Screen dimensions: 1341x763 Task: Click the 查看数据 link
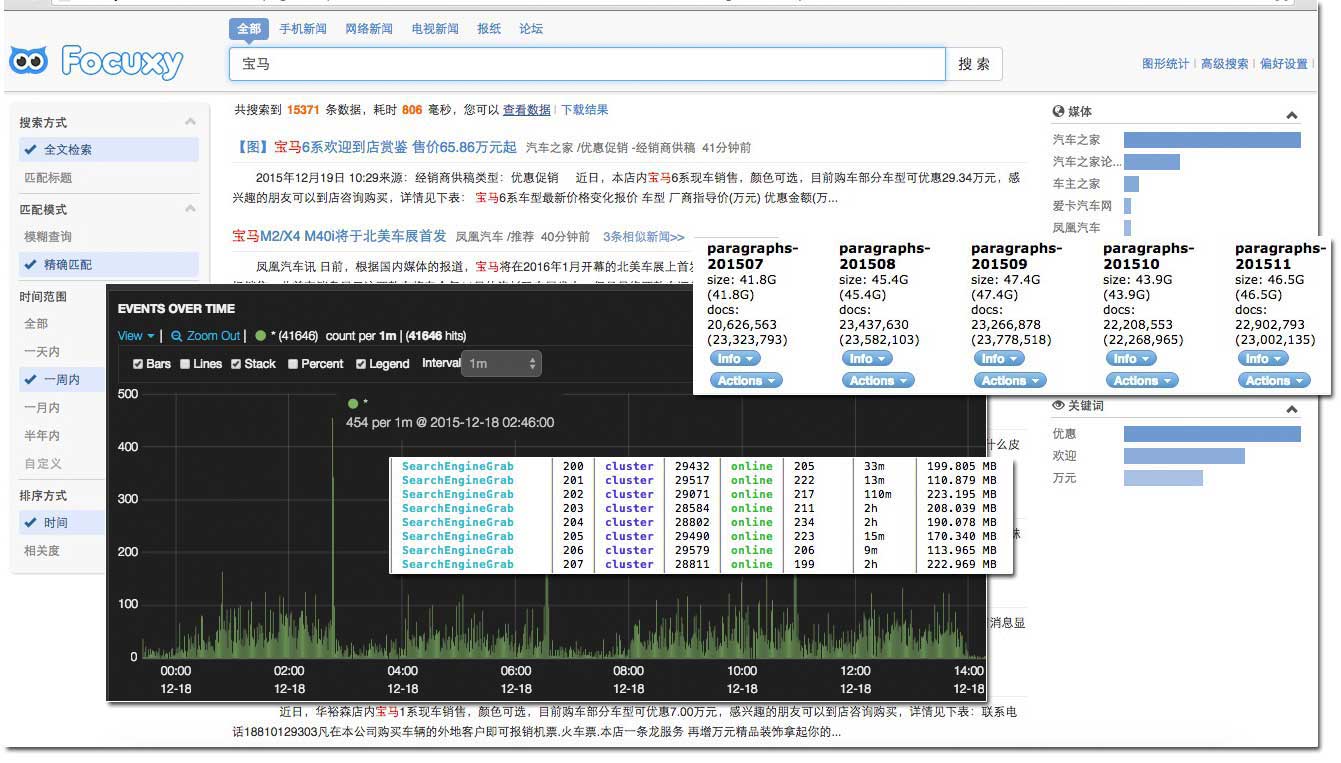[527, 110]
